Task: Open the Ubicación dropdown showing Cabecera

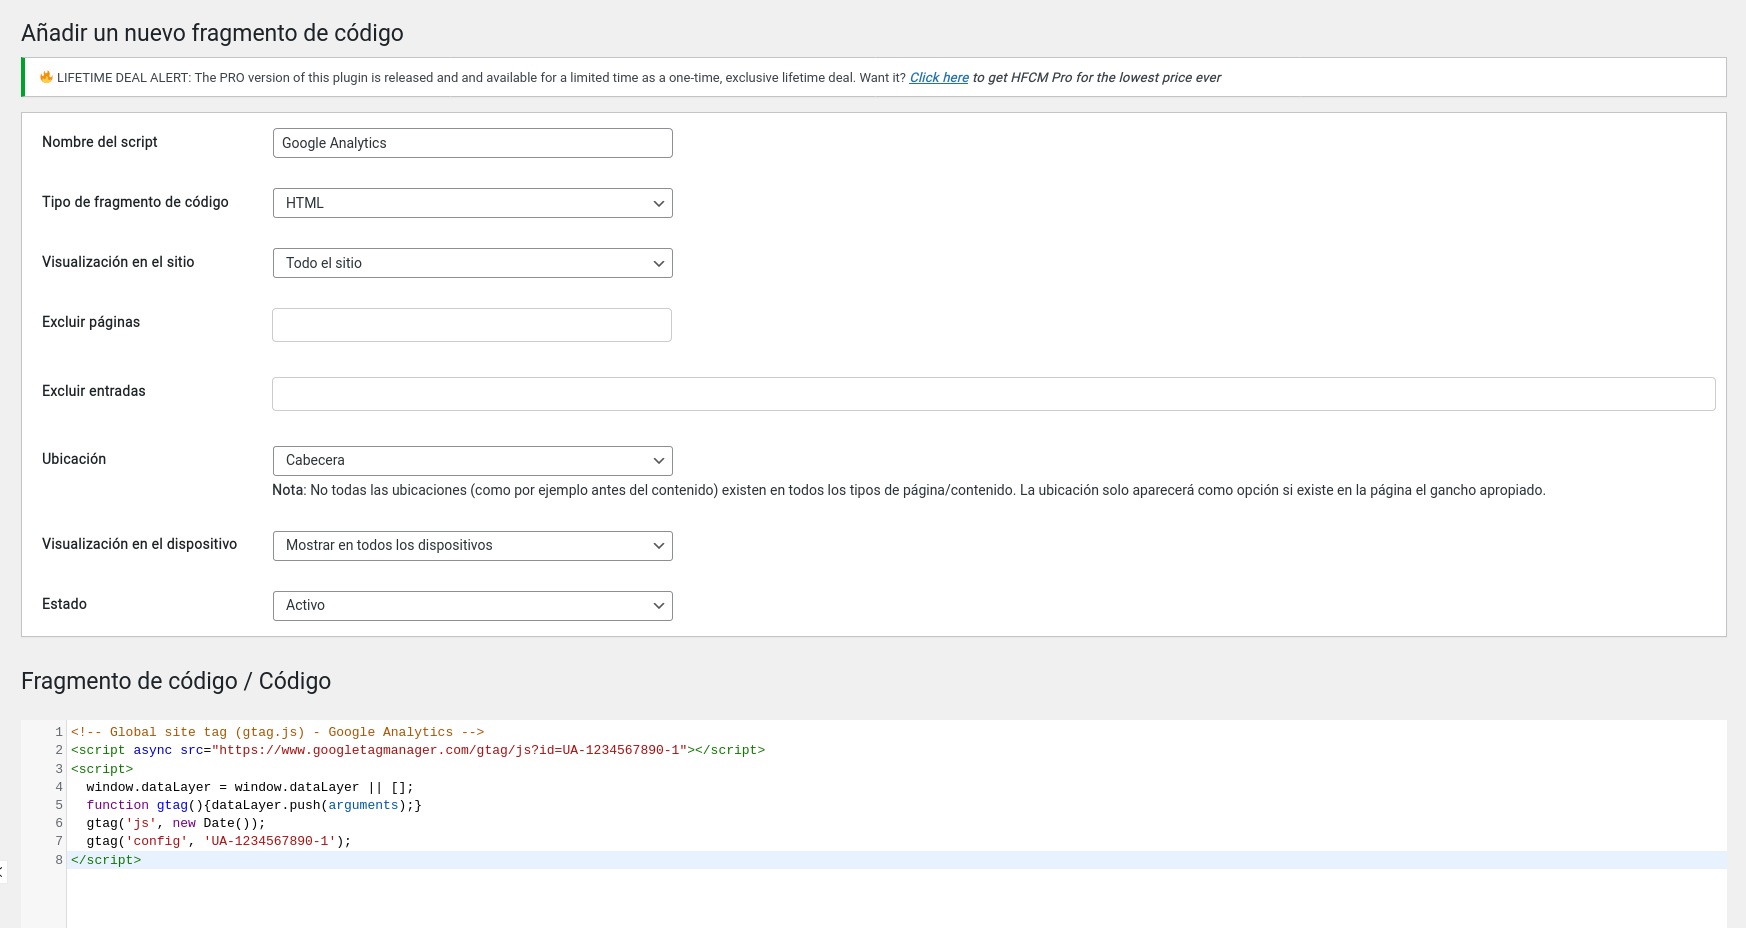Action: [472, 460]
